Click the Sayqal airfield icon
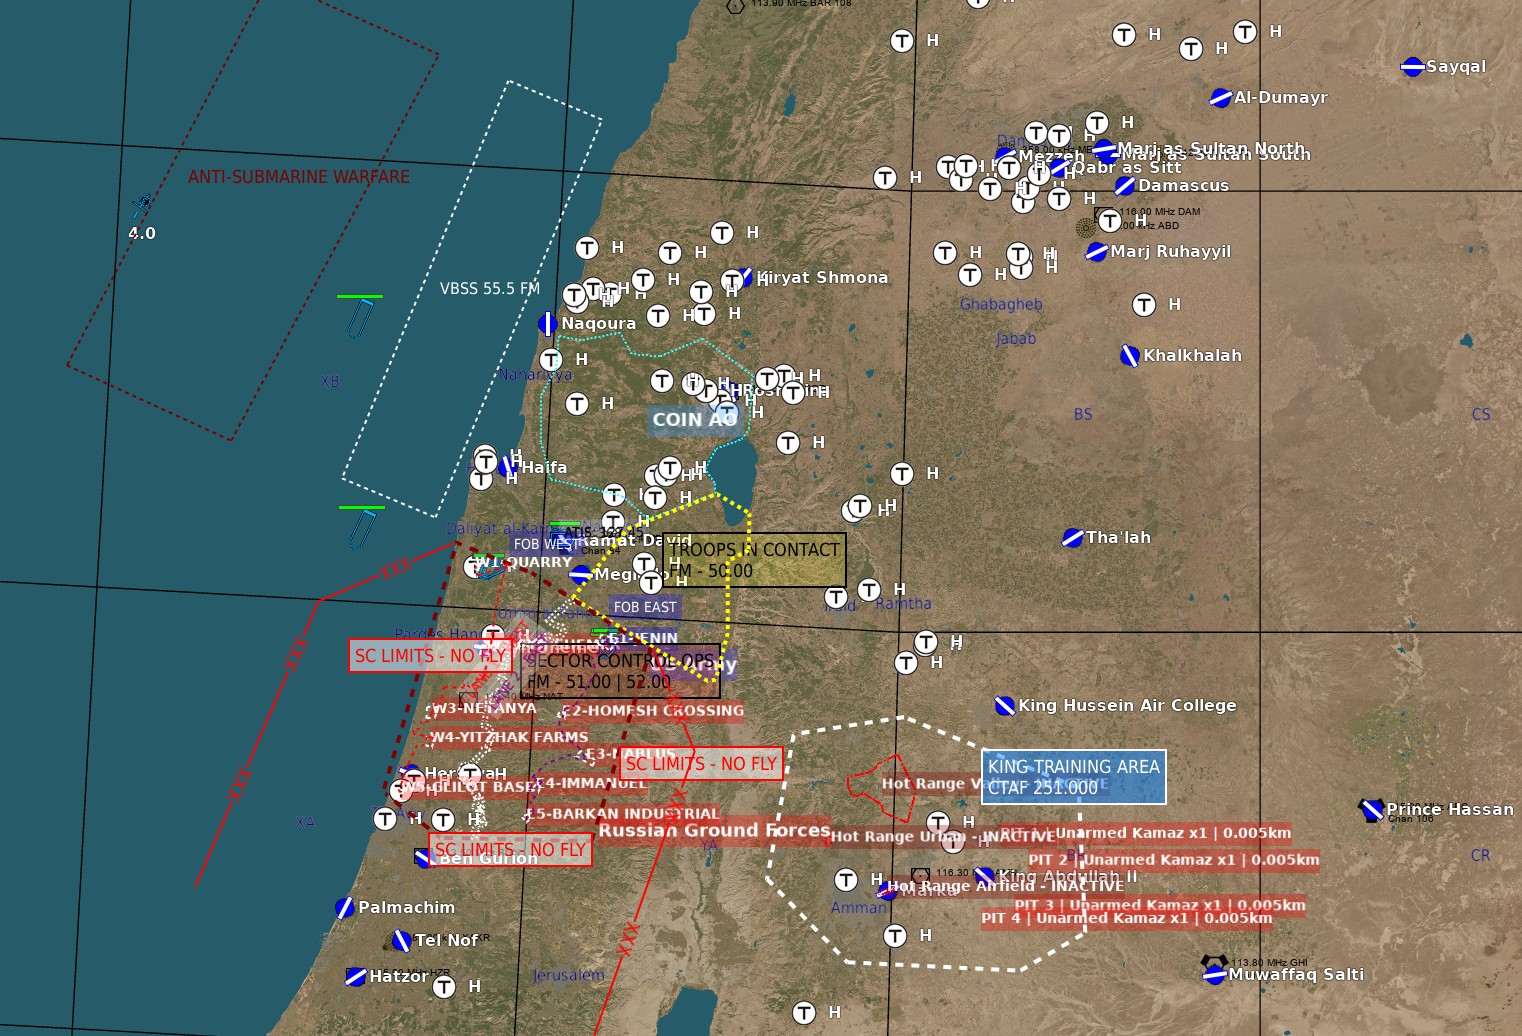This screenshot has width=1522, height=1036. [1412, 67]
